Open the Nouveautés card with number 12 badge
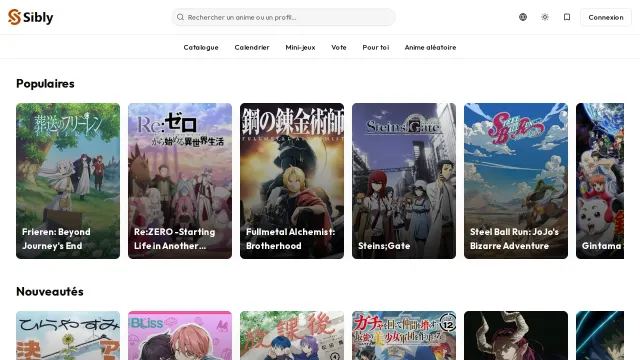Image resolution: width=640 pixels, height=360 pixels. click(x=404, y=336)
